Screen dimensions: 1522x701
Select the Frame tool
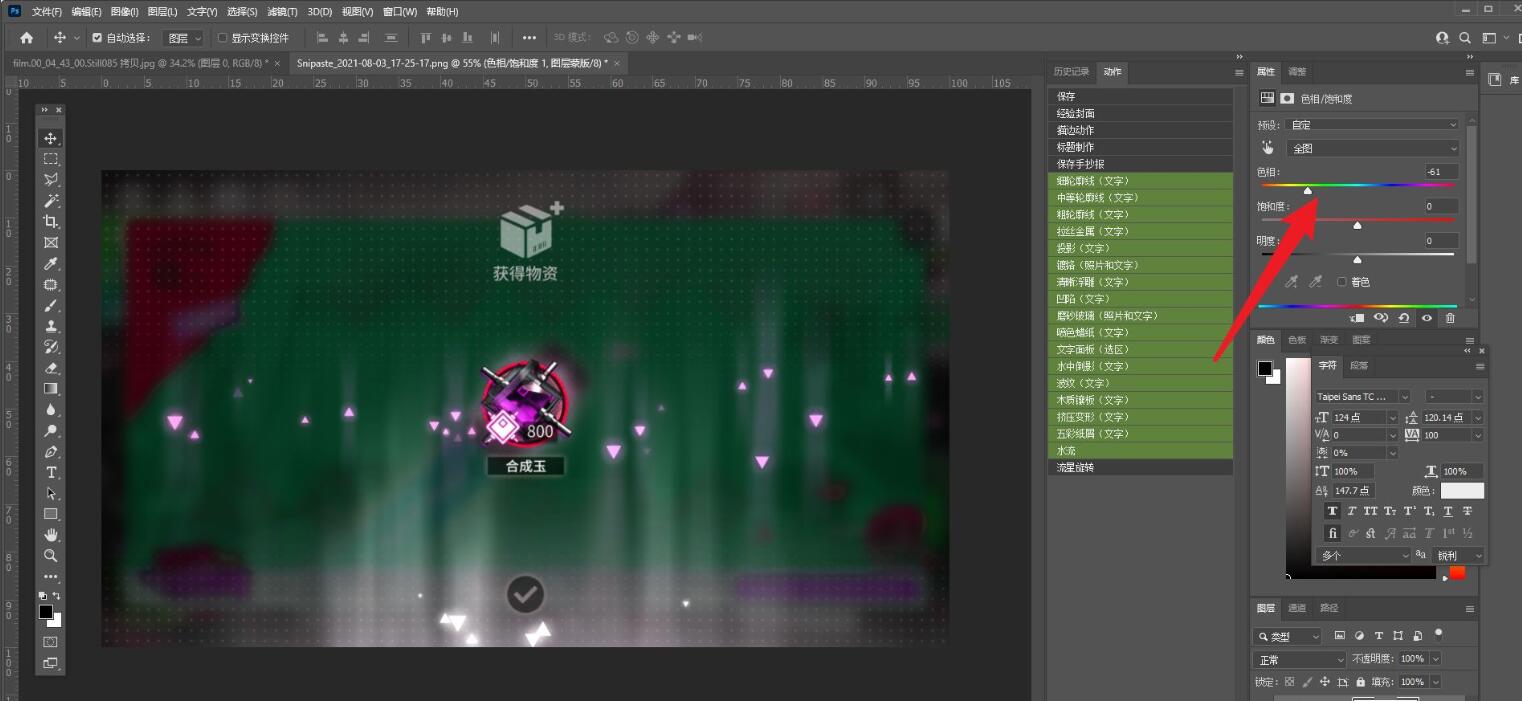pyautogui.click(x=50, y=243)
